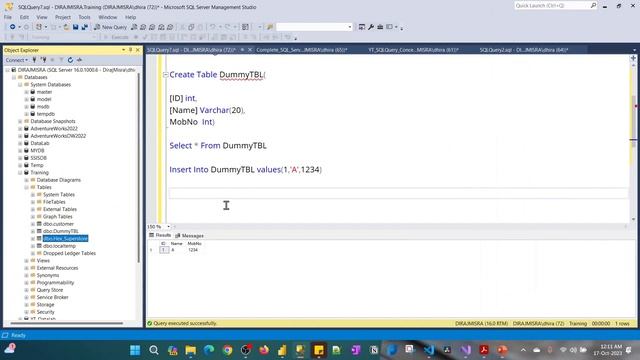Select Dropped Ledger Tables folder
Image resolution: width=640 pixels, height=360 pixels.
(69, 253)
